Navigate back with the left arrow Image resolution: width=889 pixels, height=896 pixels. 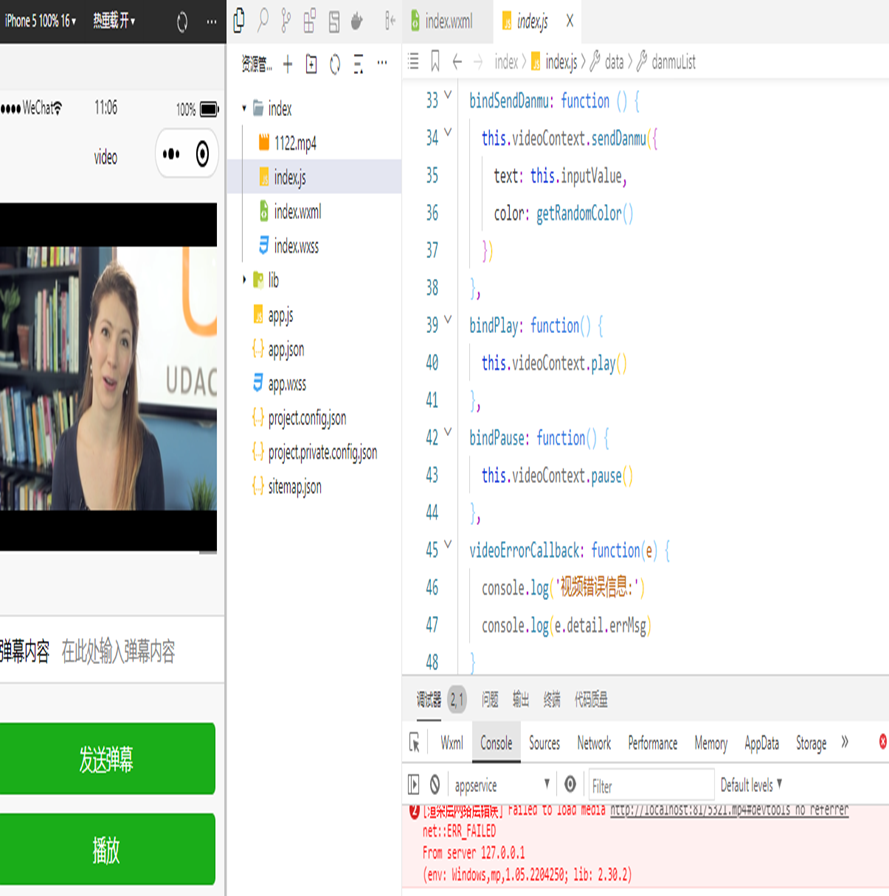click(x=457, y=61)
